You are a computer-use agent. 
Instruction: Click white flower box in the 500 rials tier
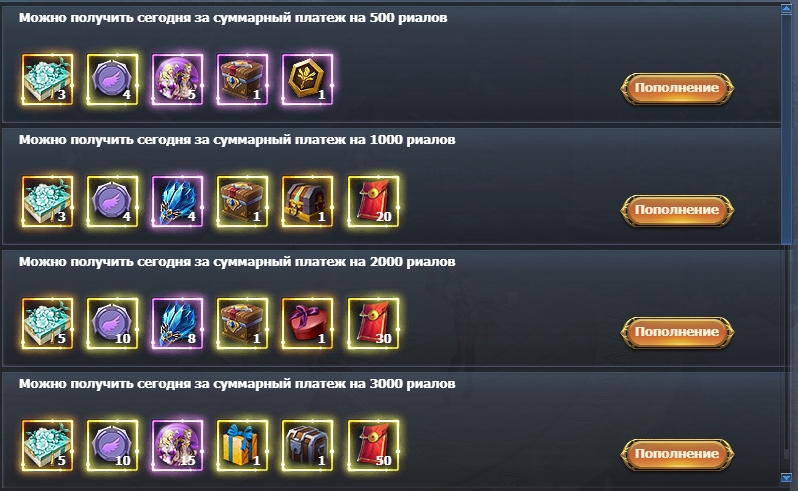tap(47, 79)
